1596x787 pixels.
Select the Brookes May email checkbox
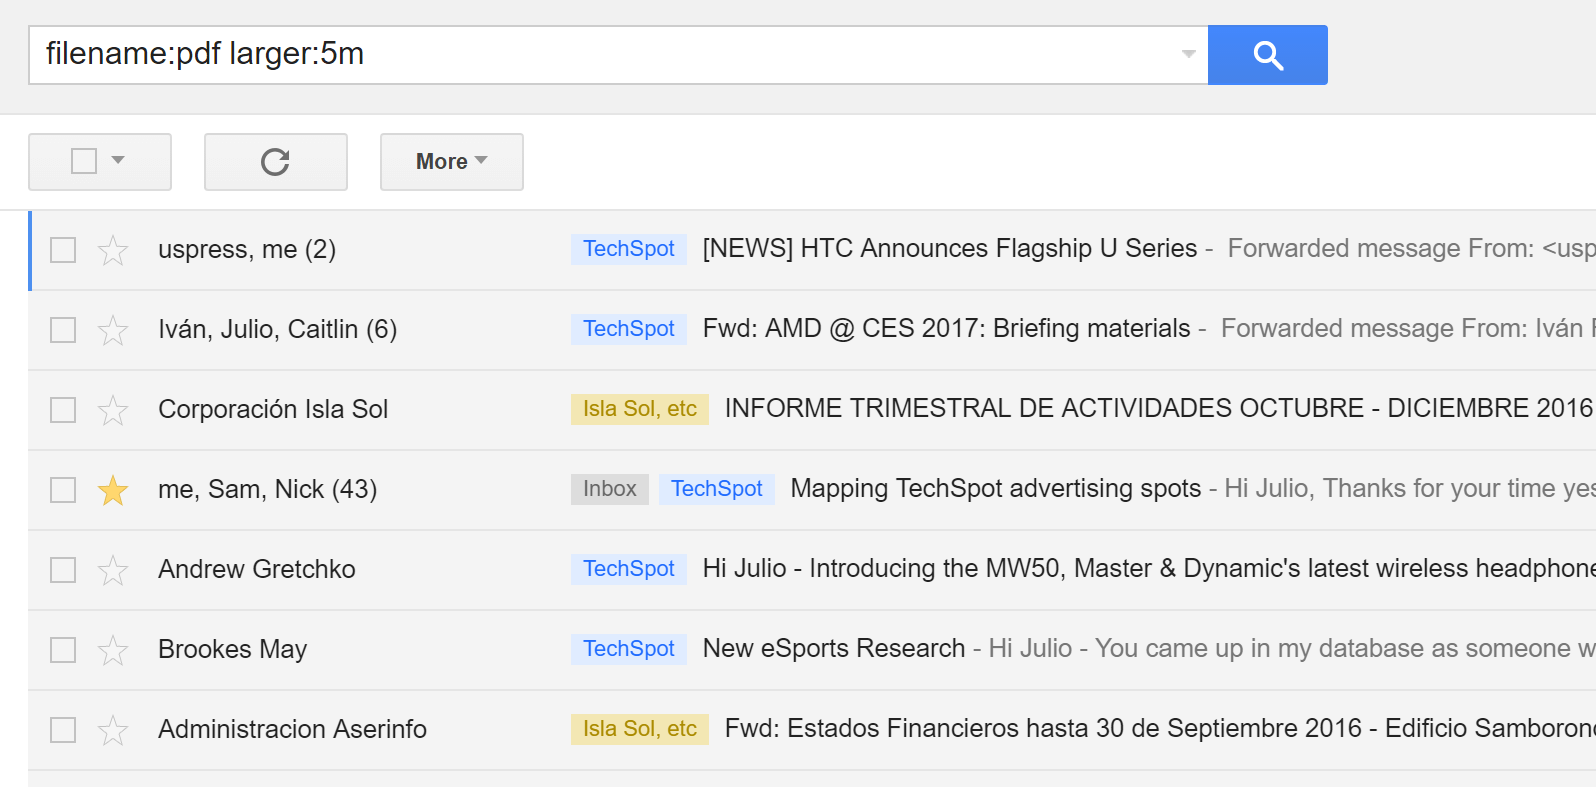[63, 650]
